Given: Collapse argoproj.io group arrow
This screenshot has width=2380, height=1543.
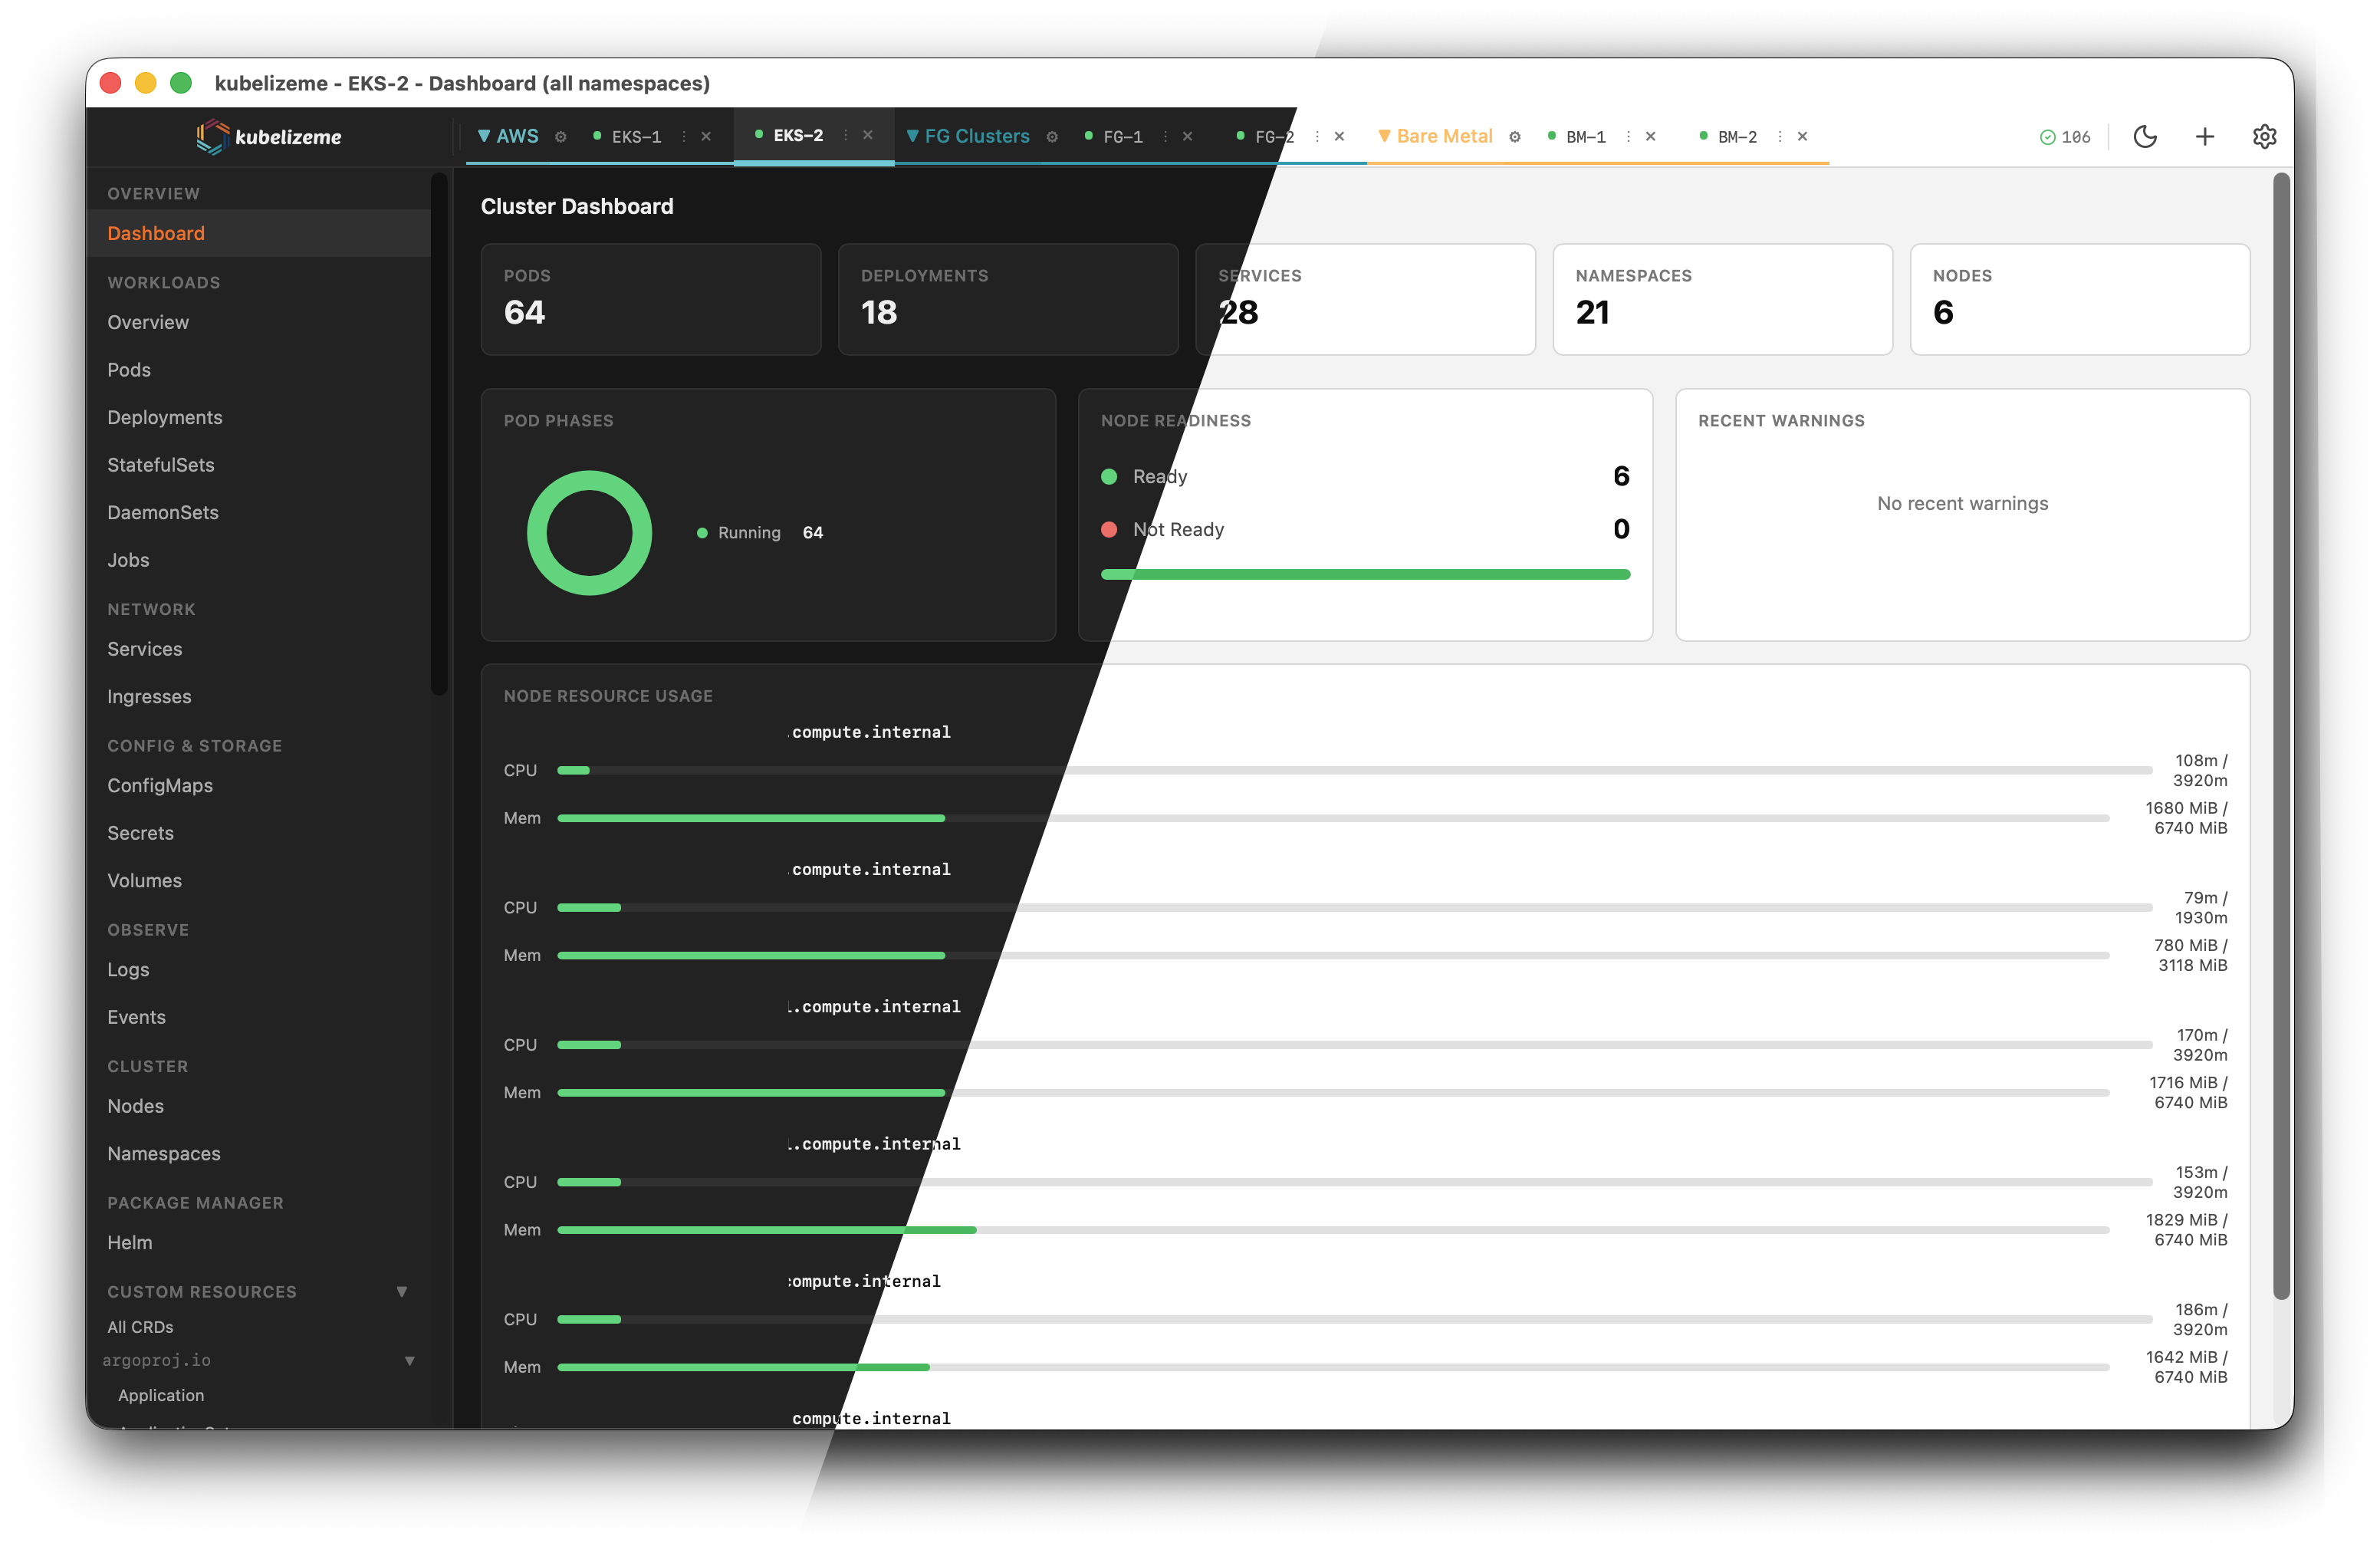Looking at the screenshot, I should click(409, 1360).
